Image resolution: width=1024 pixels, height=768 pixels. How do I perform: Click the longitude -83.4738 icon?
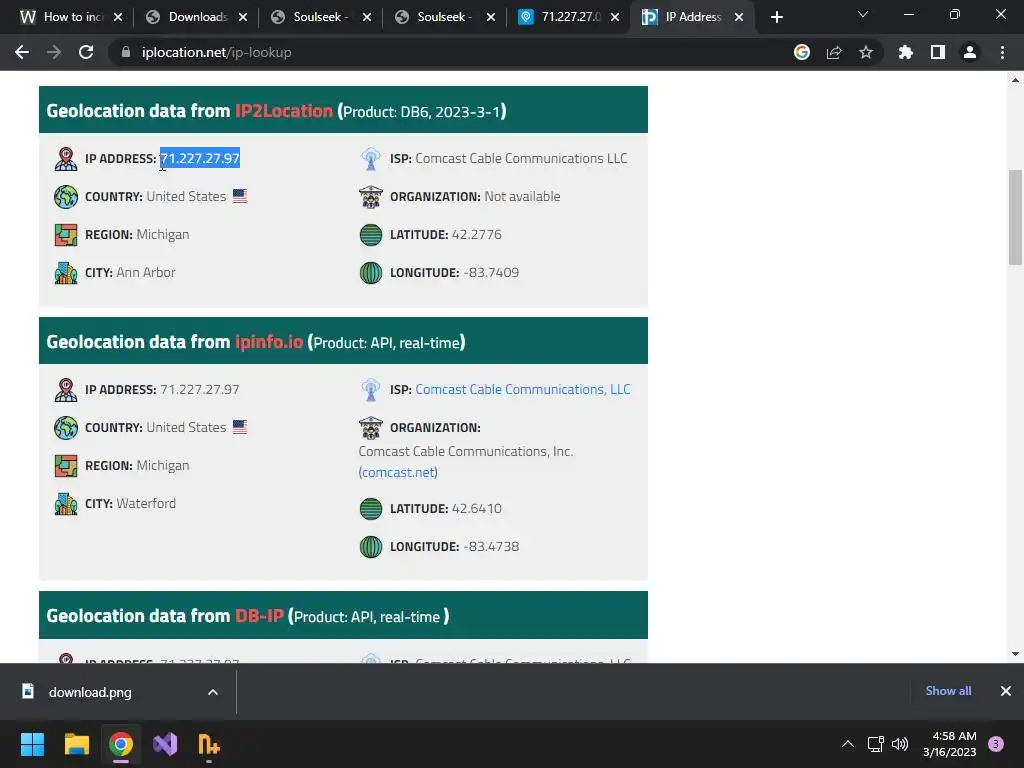click(x=371, y=547)
